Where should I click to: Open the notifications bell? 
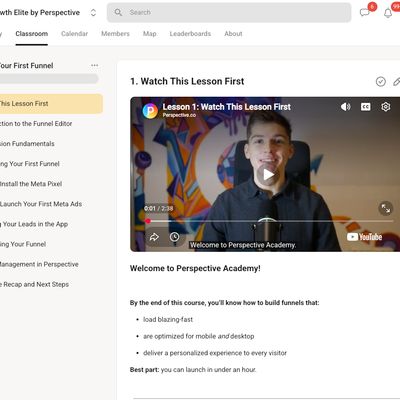click(388, 13)
